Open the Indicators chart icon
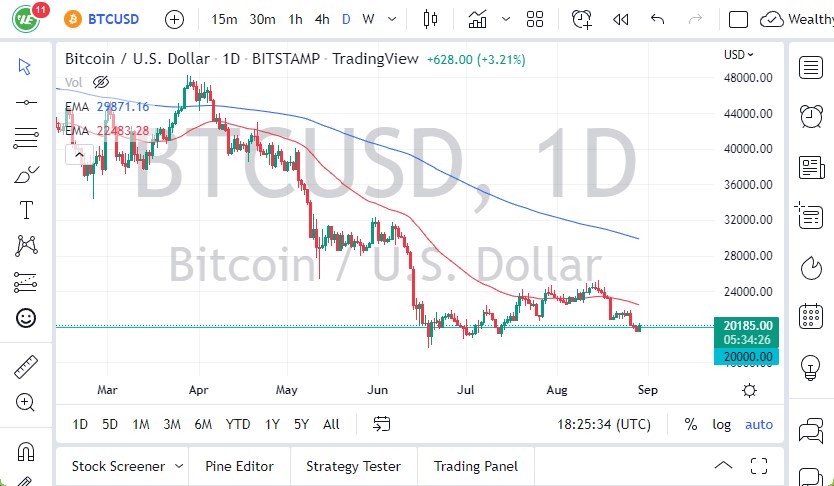Image resolution: width=834 pixels, height=486 pixels. pos(478,19)
